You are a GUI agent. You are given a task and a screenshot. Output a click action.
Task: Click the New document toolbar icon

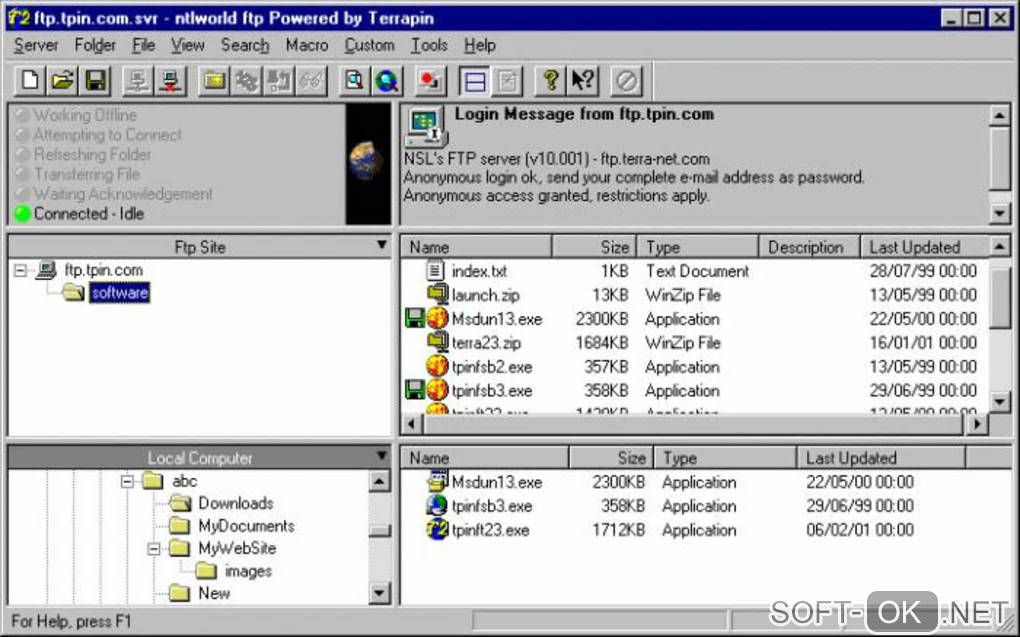coord(30,81)
